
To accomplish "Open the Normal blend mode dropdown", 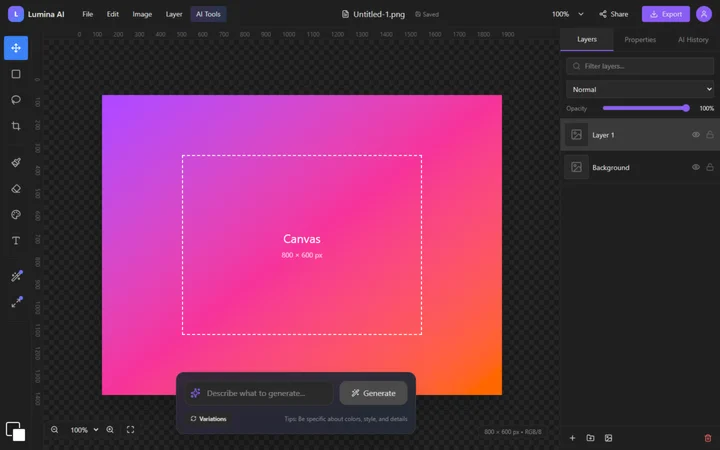I will 640,89.
